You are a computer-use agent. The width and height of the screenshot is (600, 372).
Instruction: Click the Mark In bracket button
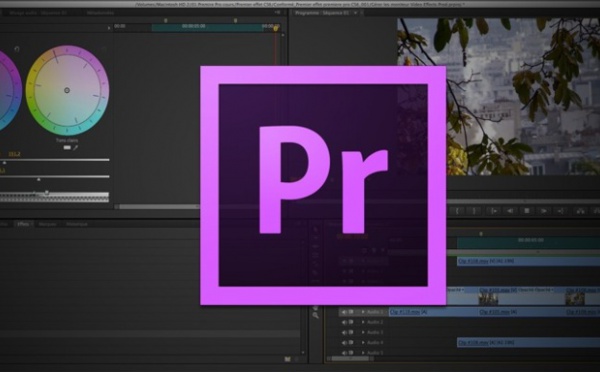pos(457,211)
